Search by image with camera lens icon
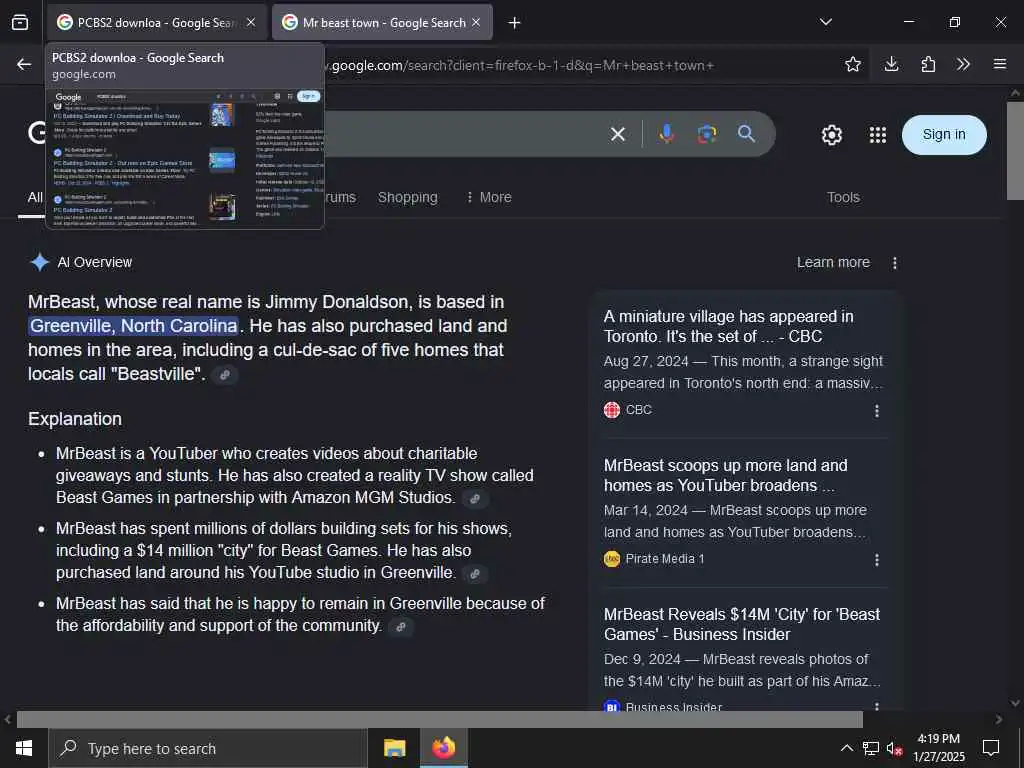The height and width of the screenshot is (768, 1024). pyautogui.click(x=707, y=134)
